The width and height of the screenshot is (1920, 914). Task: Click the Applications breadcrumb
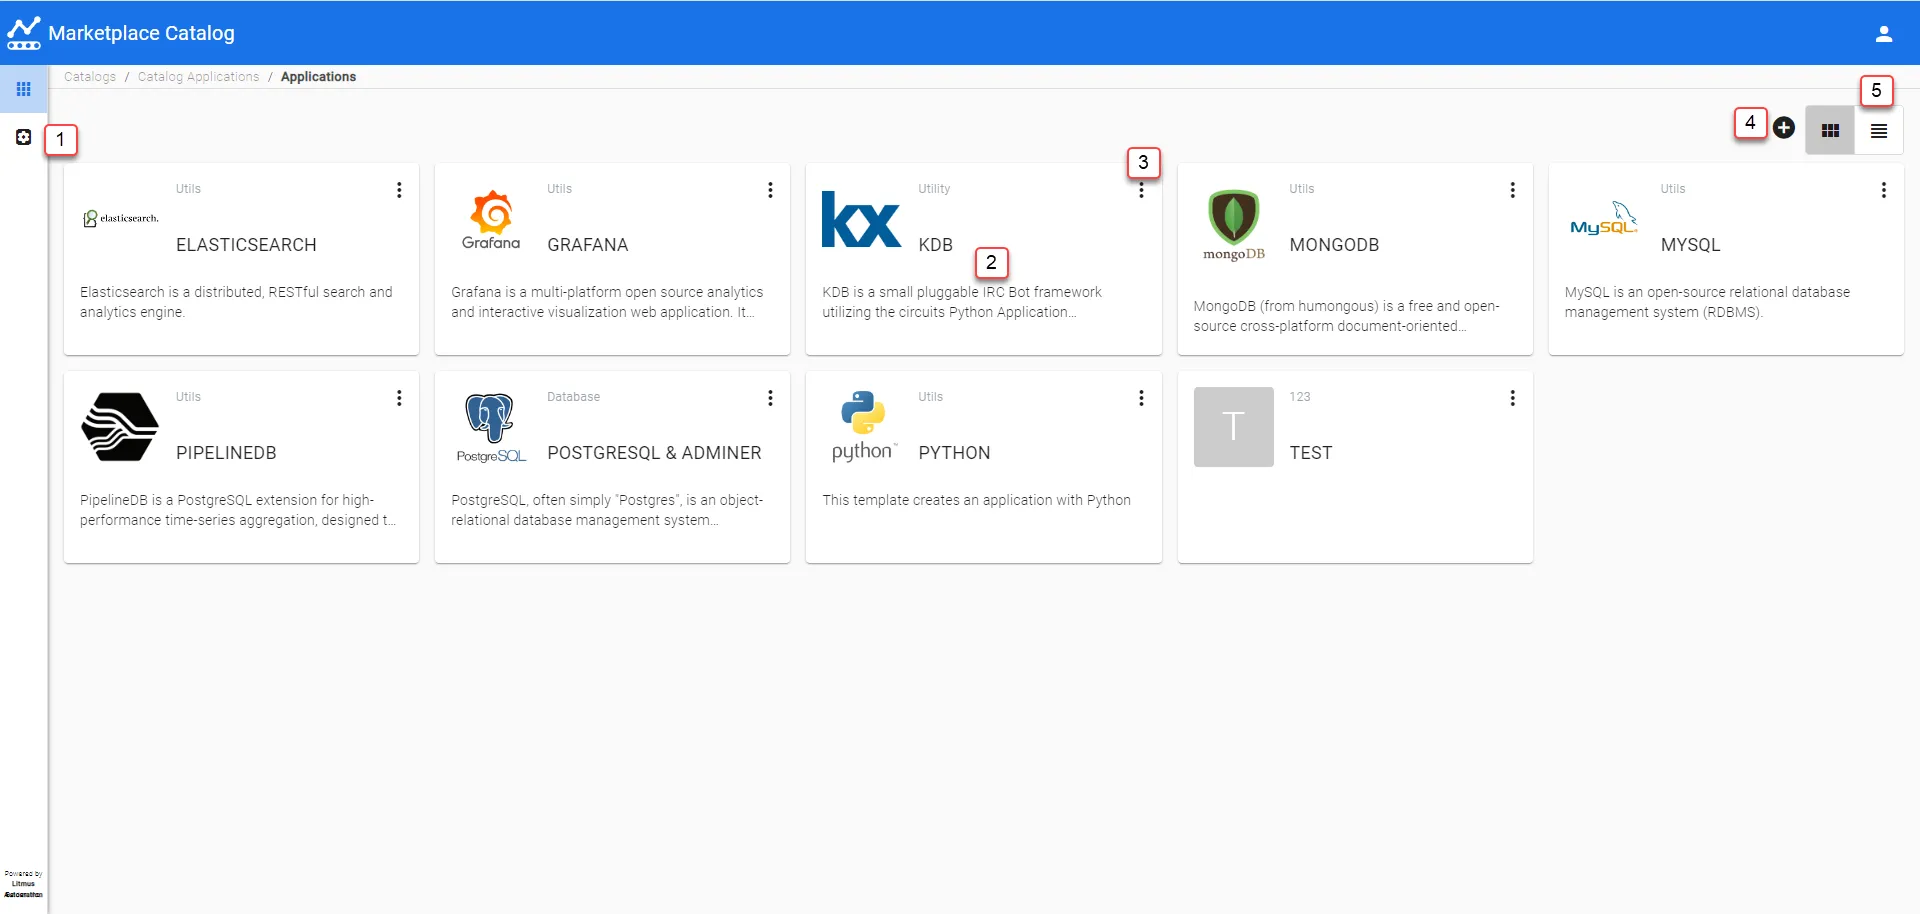318,77
